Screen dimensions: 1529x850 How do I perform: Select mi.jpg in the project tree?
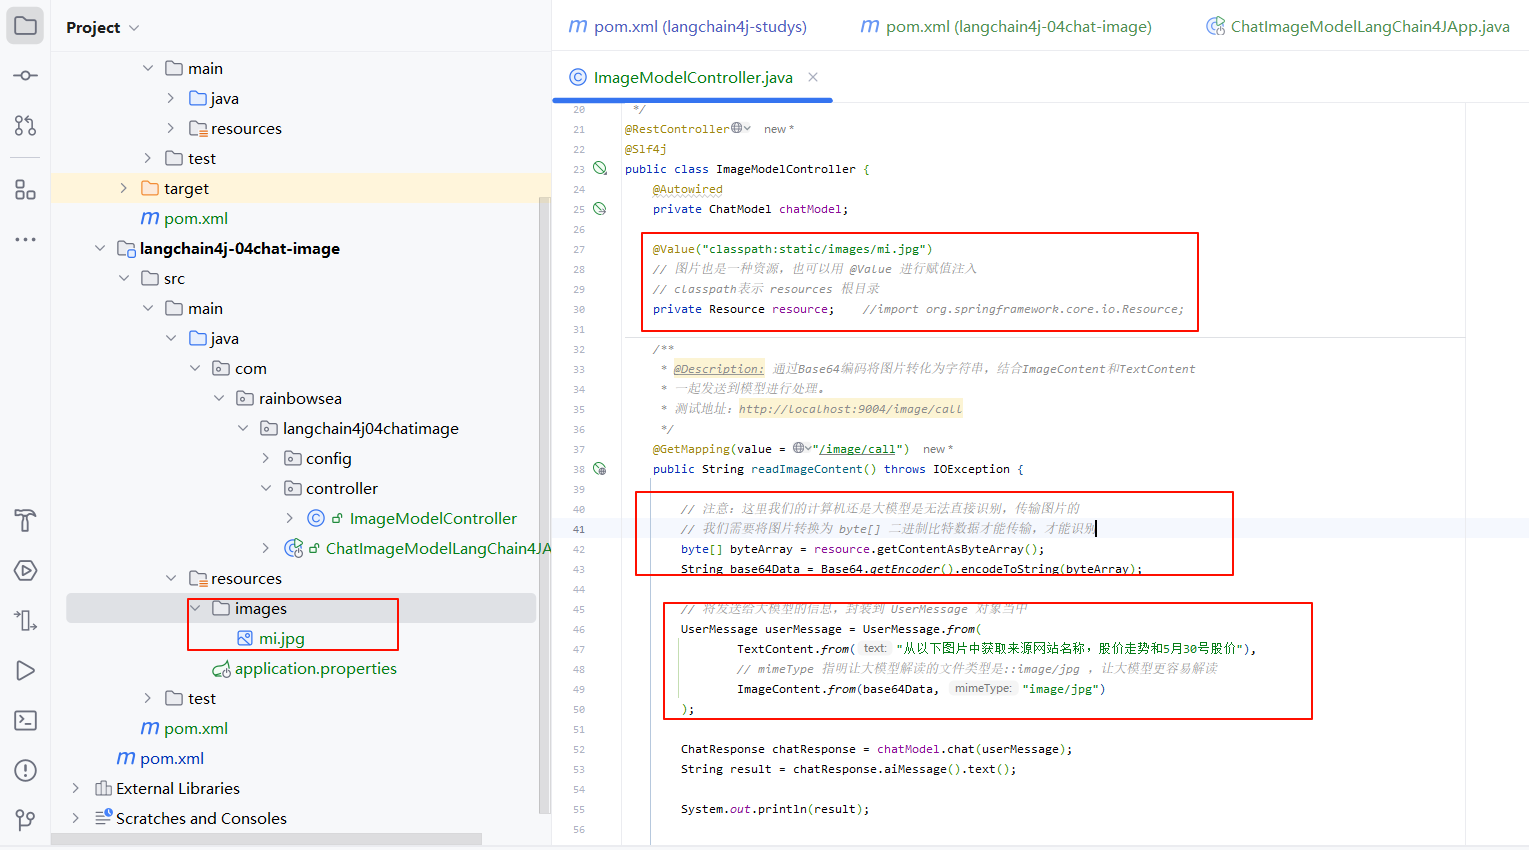281,638
